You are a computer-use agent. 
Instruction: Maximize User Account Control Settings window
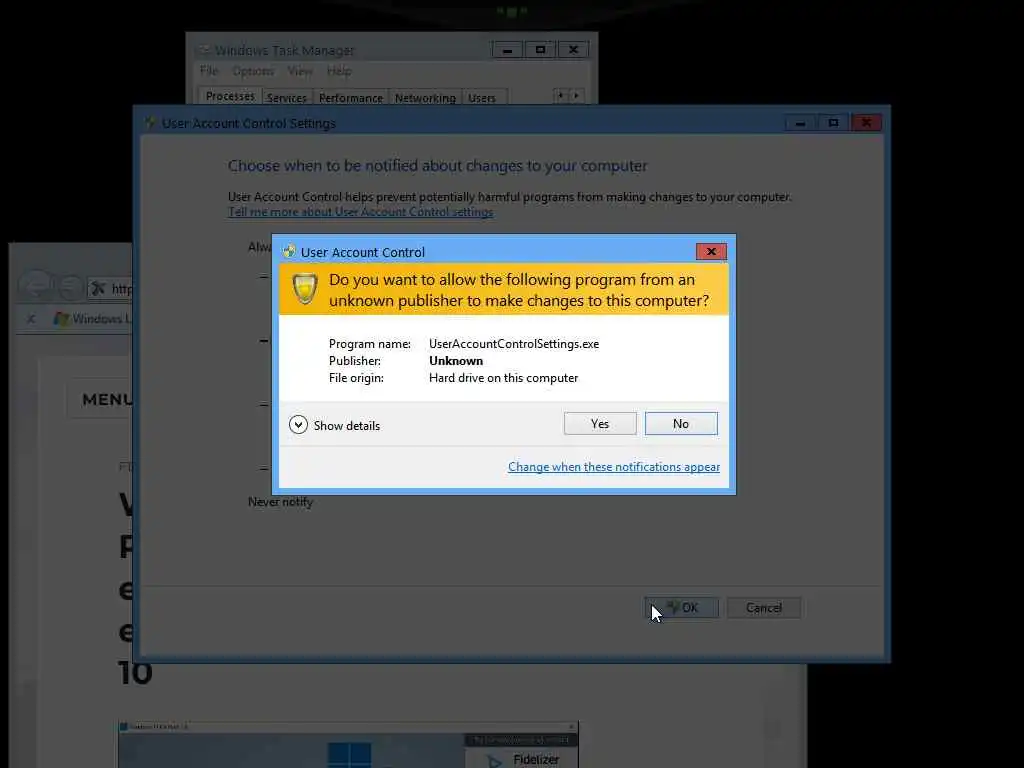[x=833, y=123]
